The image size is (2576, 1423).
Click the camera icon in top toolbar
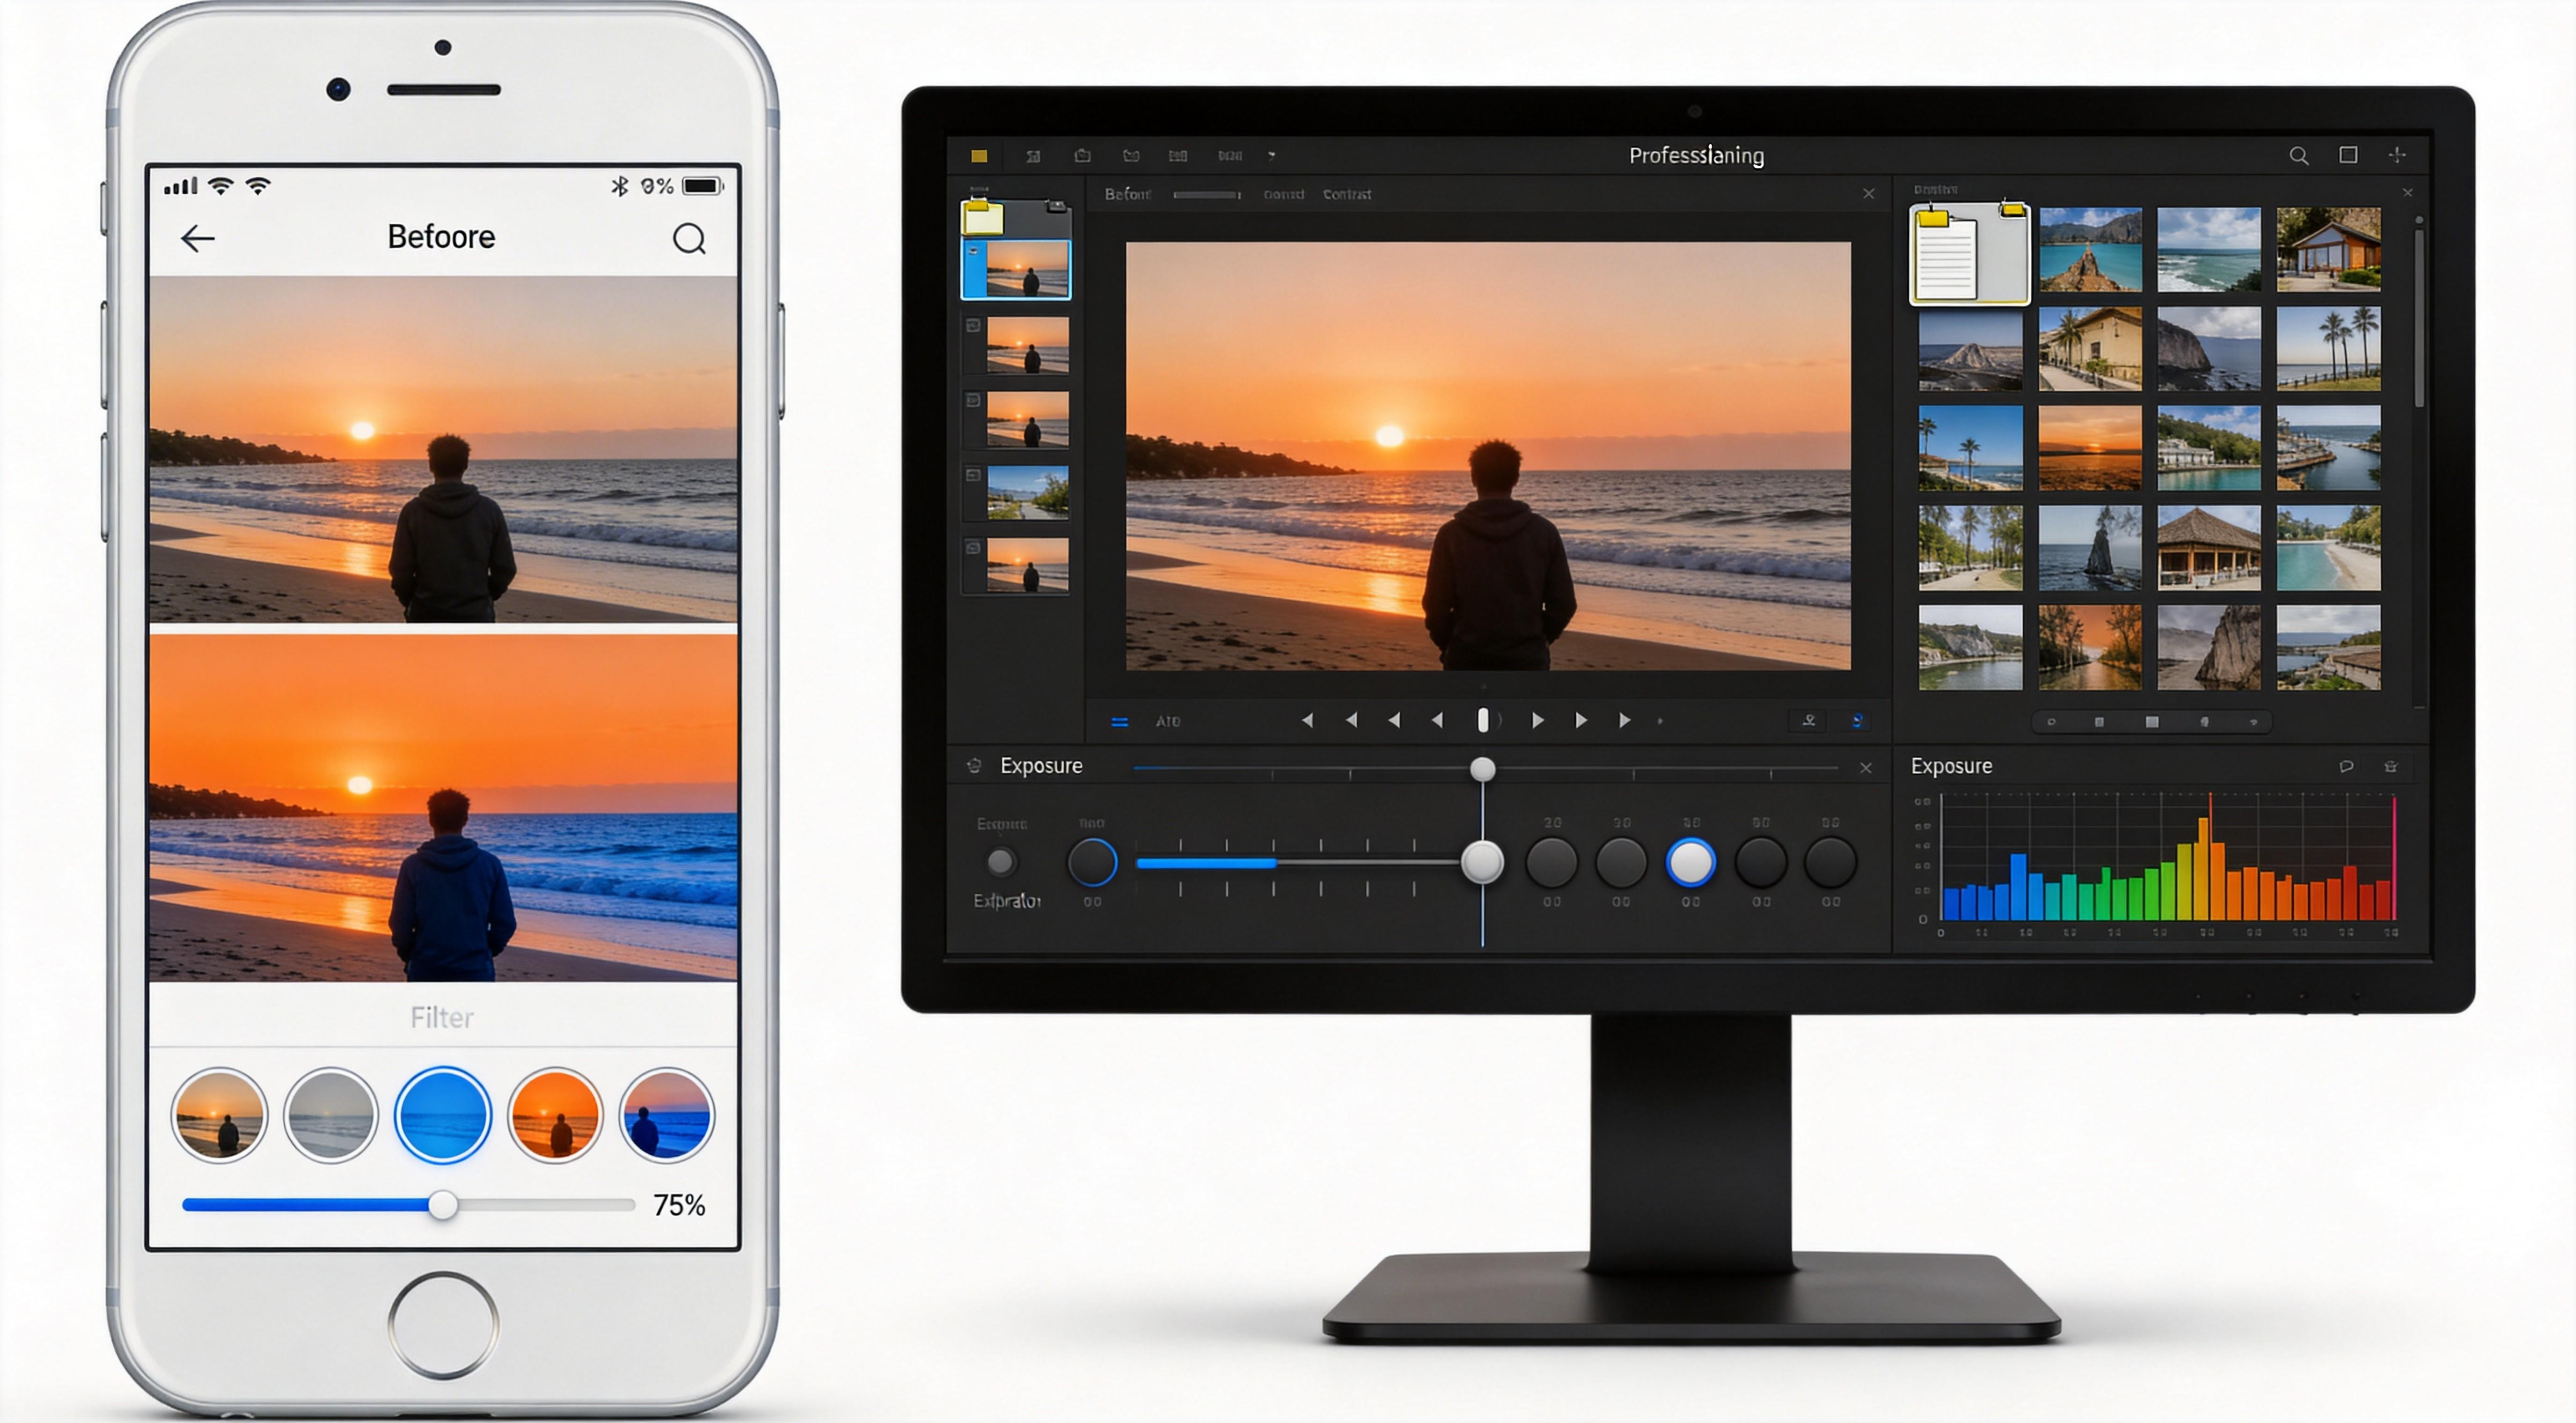1082,156
